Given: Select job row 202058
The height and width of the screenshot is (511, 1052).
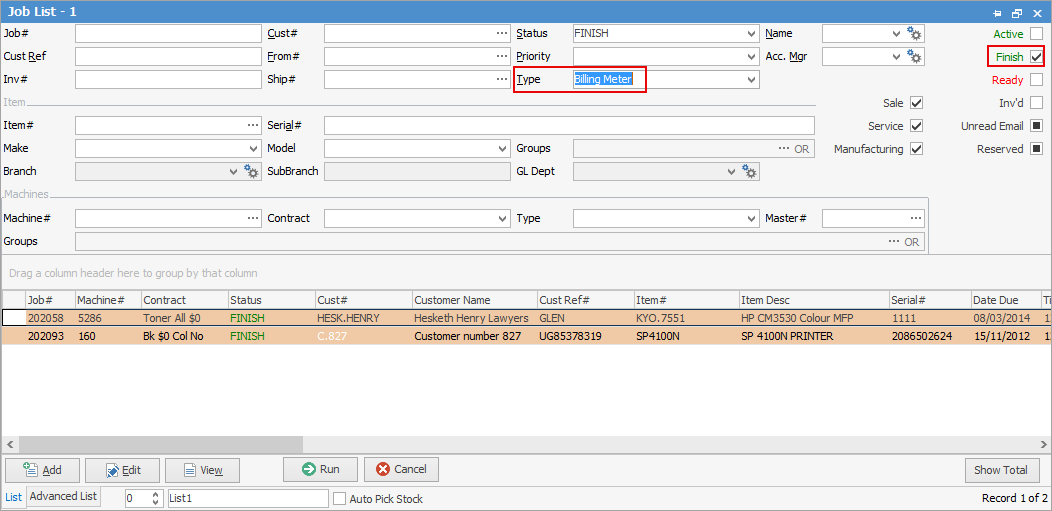Looking at the screenshot, I should [526, 318].
